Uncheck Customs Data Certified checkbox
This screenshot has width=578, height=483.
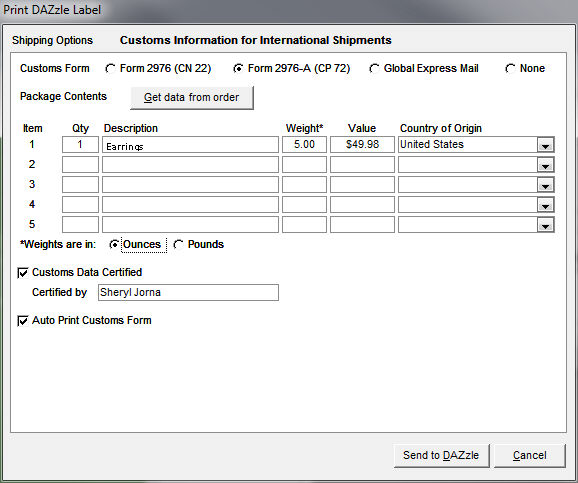pyautogui.click(x=23, y=273)
